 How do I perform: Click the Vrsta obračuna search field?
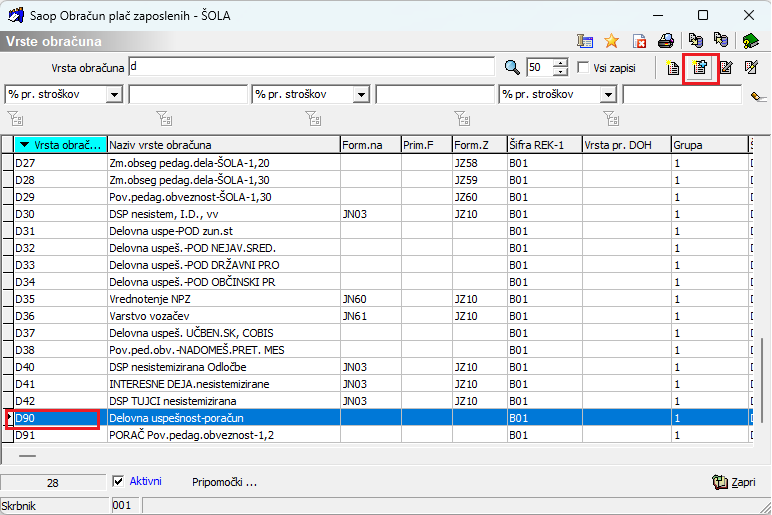312,67
